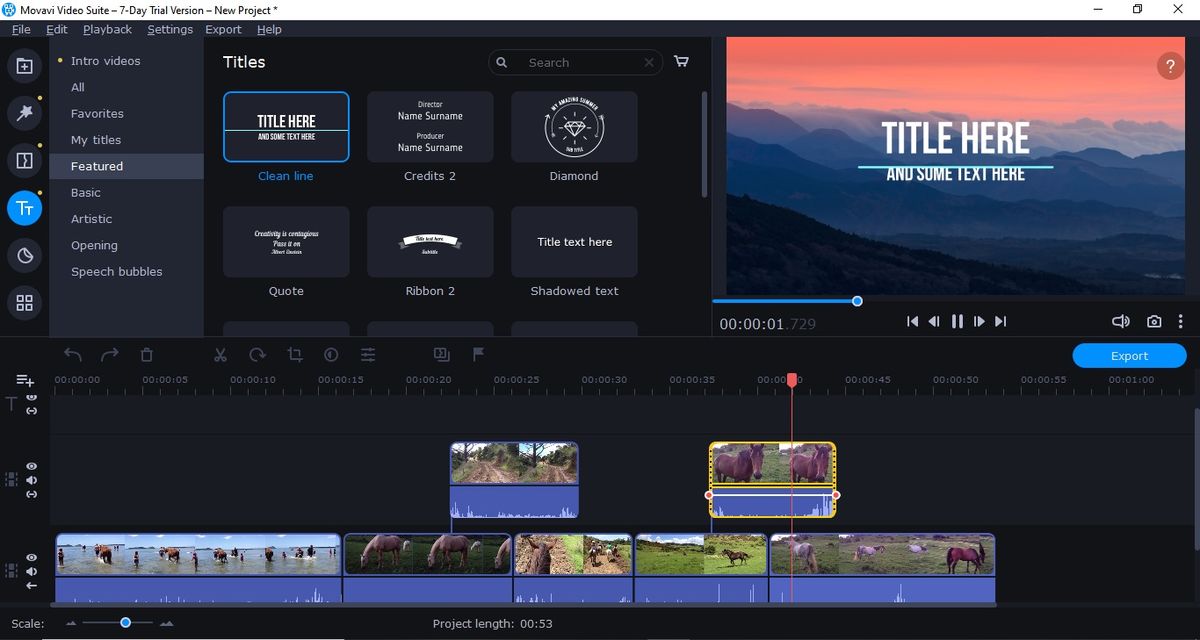Mute the main video track
1200x640 pixels.
coord(31,570)
